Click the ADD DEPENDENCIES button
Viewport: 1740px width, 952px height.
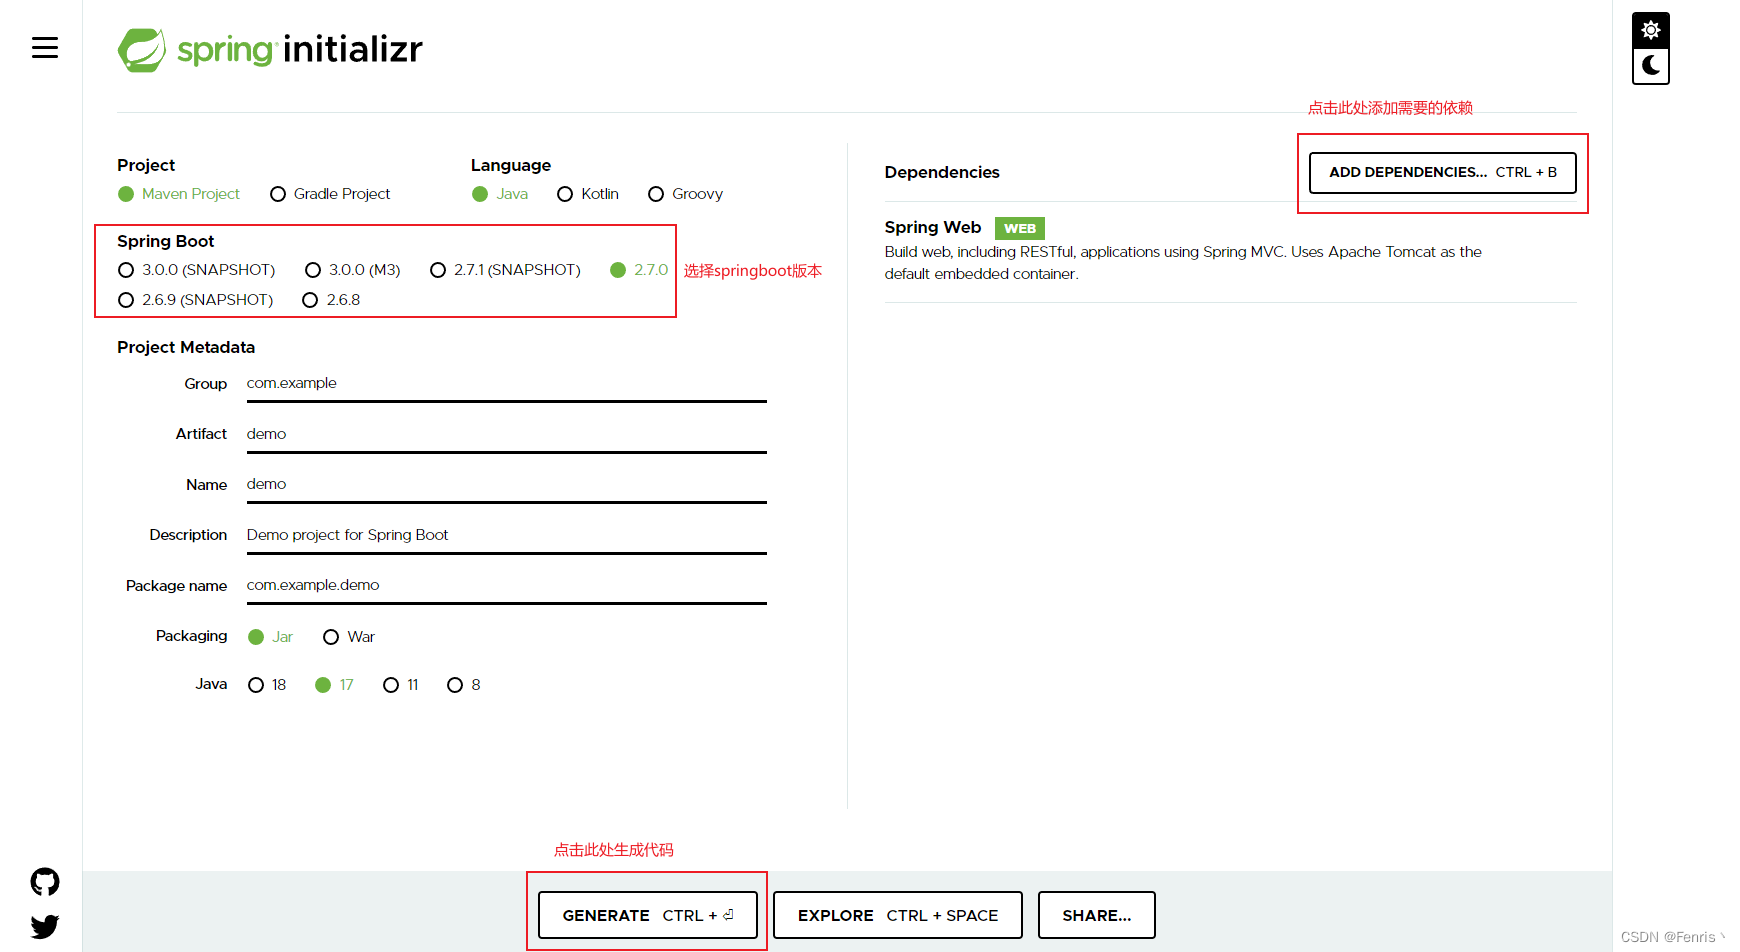1443,173
